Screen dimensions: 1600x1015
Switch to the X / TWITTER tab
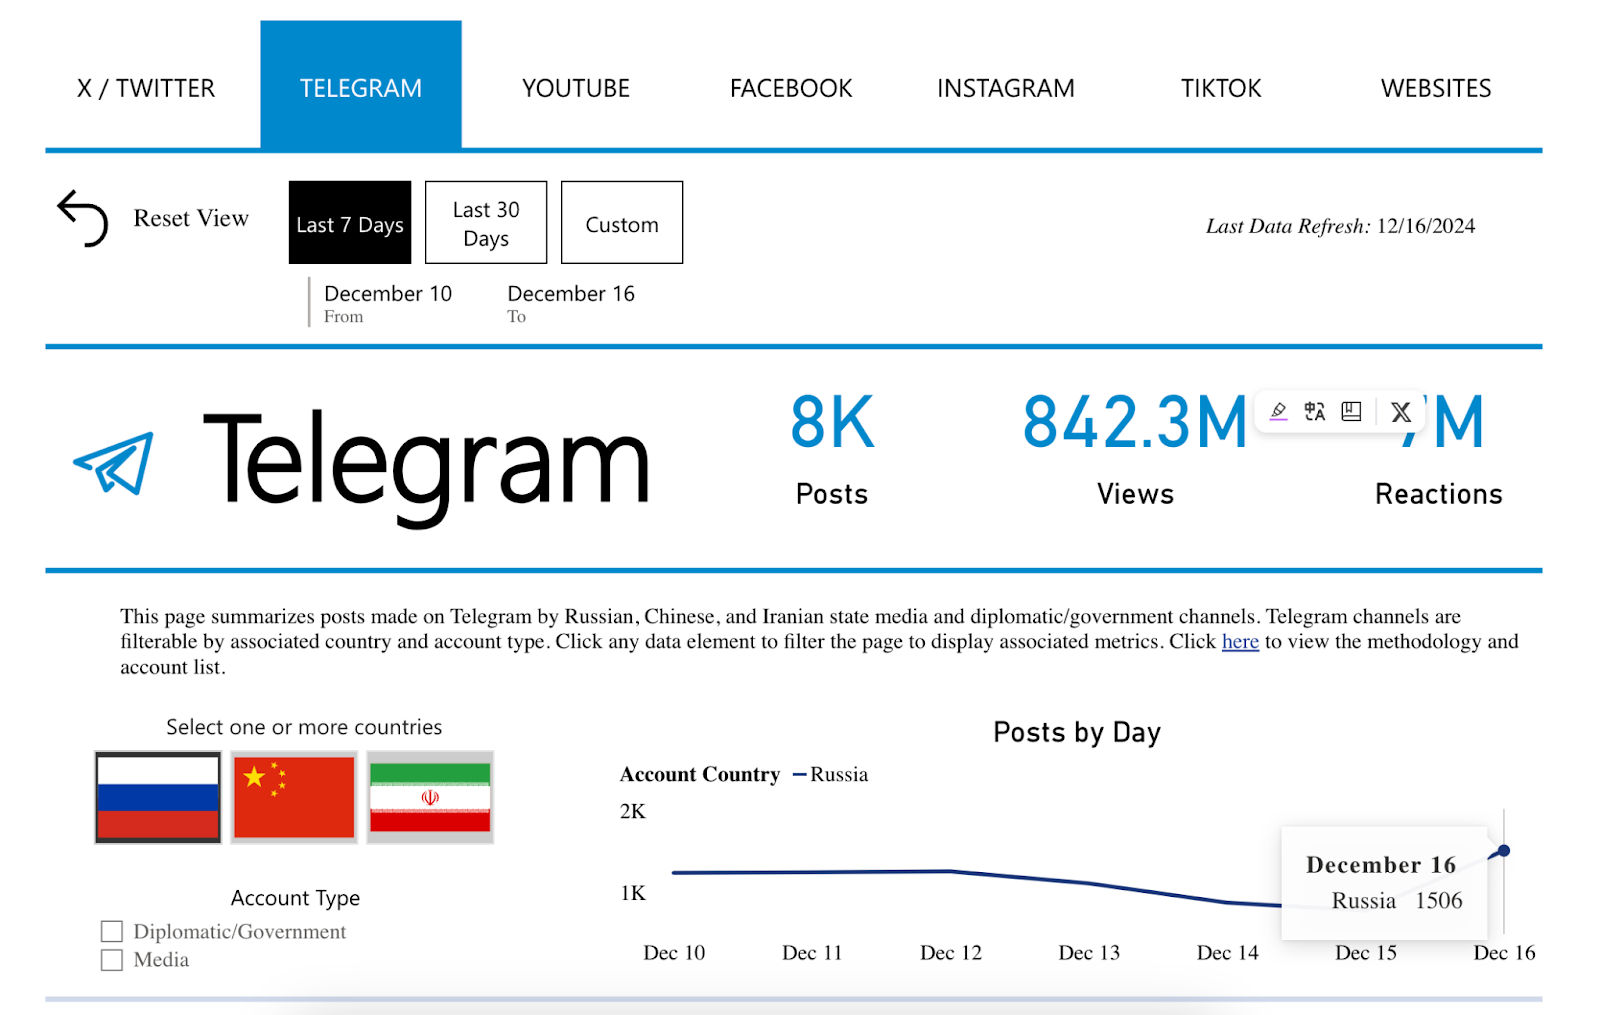pos(146,88)
